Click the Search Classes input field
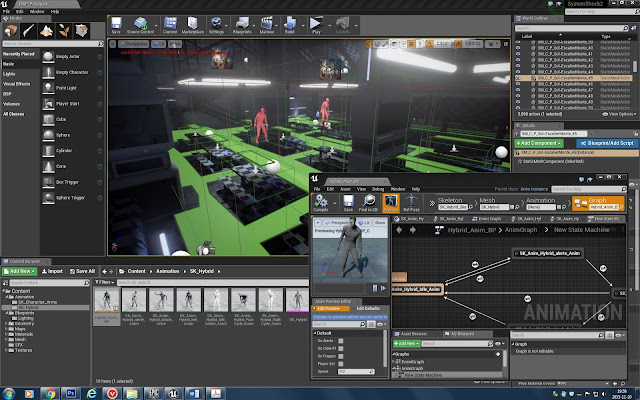Screen dimensions: 640x400 tap(53, 43)
